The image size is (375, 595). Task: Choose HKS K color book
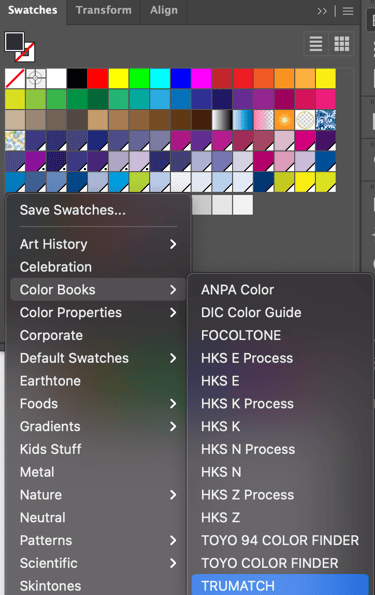280,426
